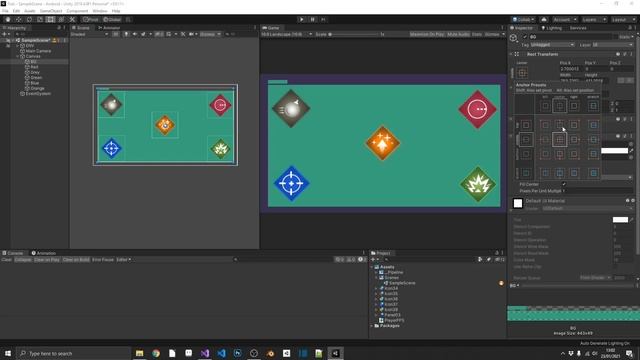Toggle Collapse in Console
Screen dimensions: 640x360
pos(23,260)
